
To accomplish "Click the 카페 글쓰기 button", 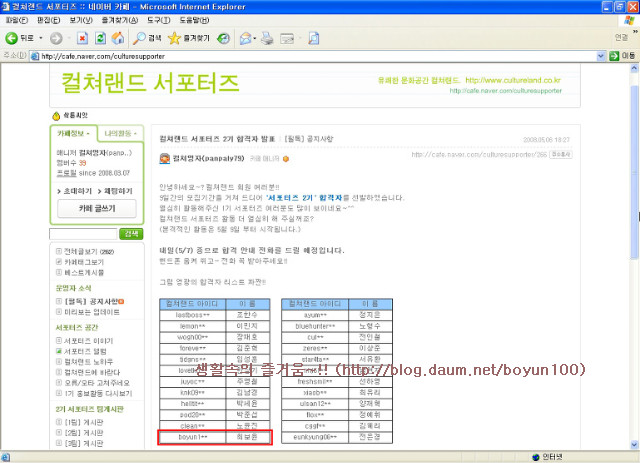I will tap(97, 208).
